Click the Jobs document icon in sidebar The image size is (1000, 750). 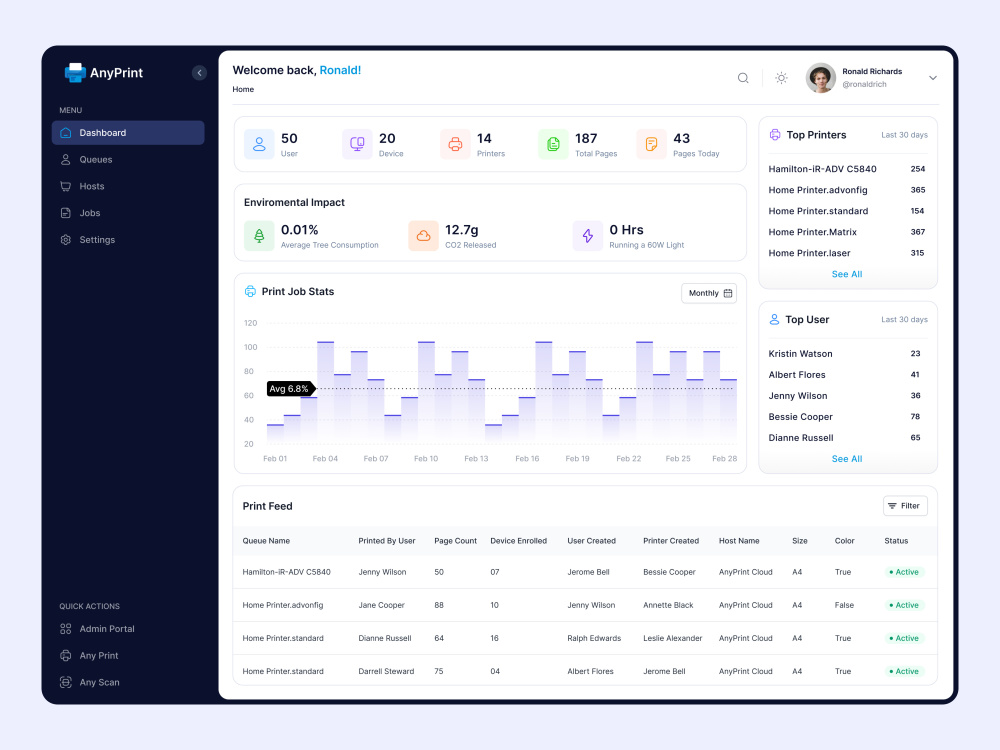(x=66, y=213)
